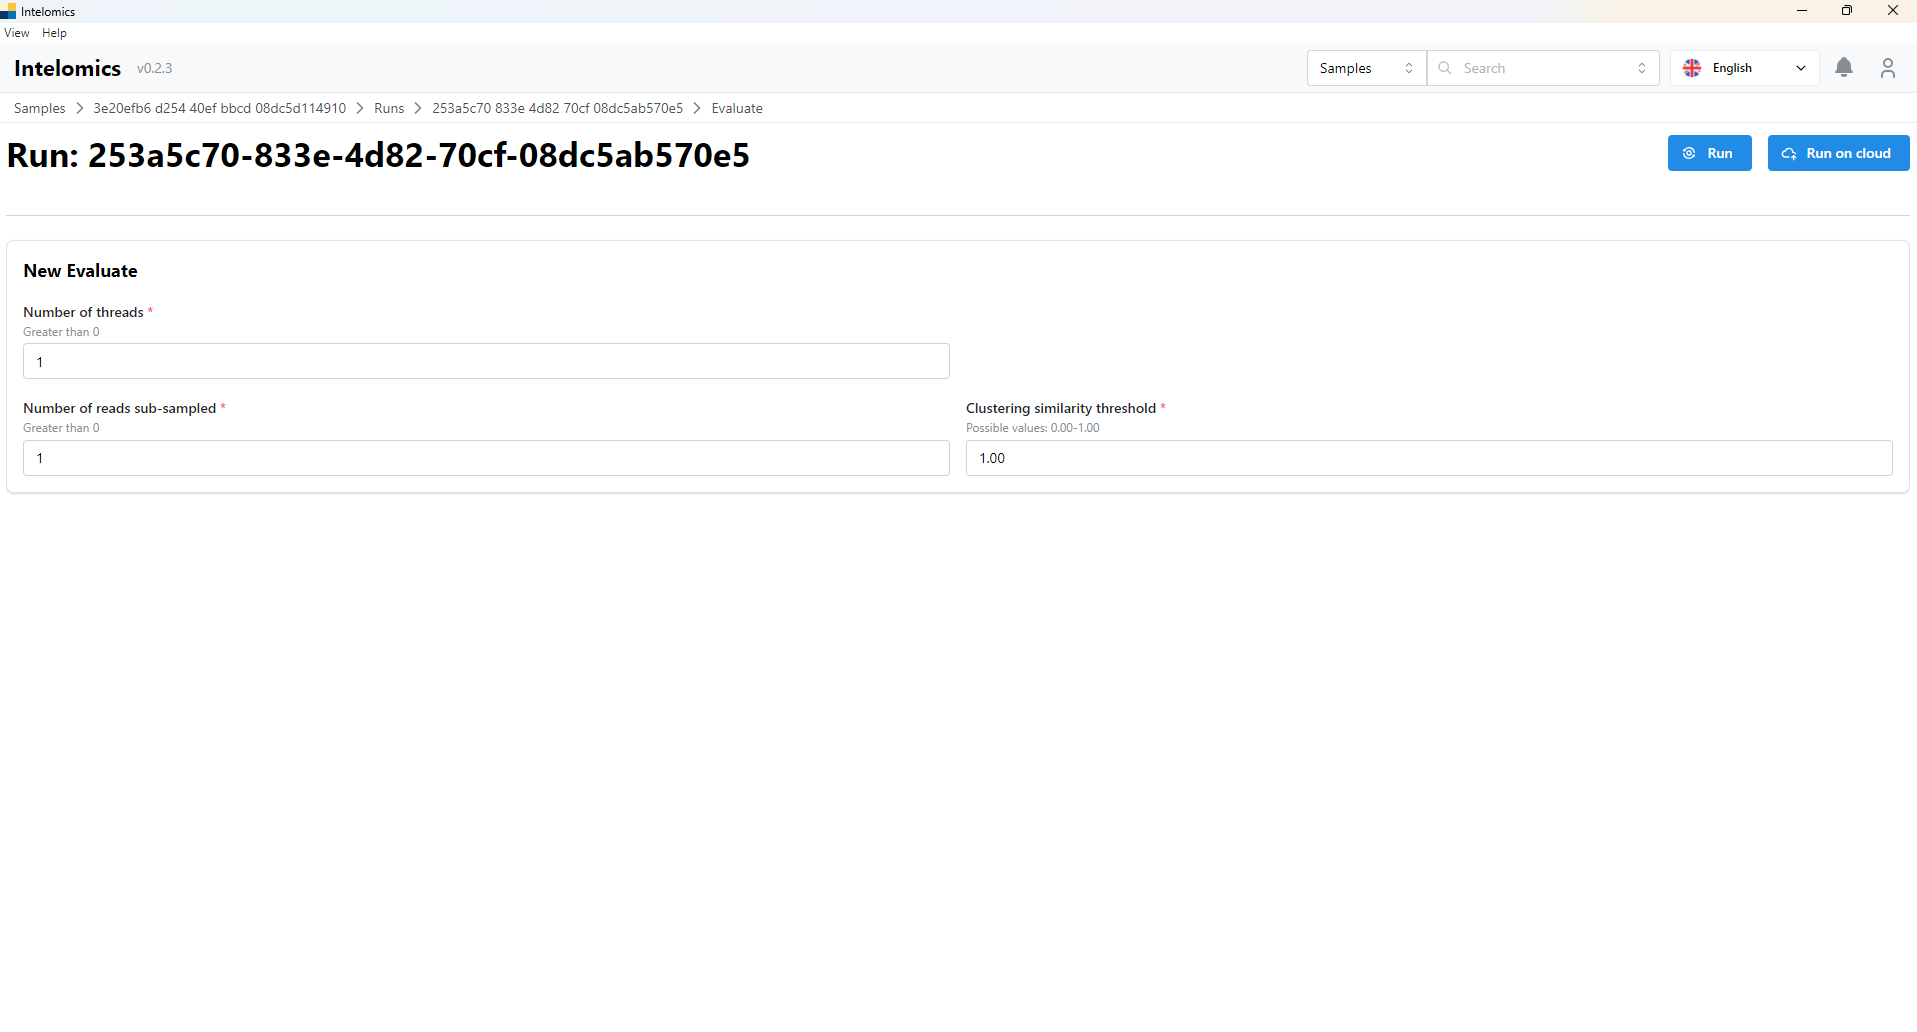Expand the search field suggestions arrows
This screenshot has height=1032, width=1917.
(1642, 68)
